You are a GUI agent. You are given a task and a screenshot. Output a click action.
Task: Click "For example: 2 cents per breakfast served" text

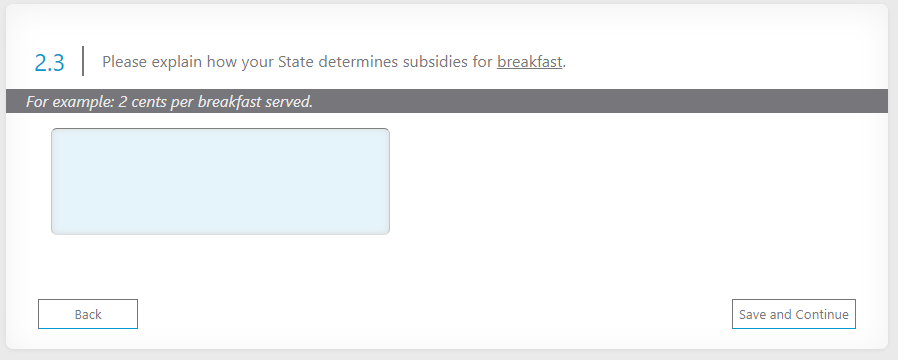pyautogui.click(x=170, y=102)
